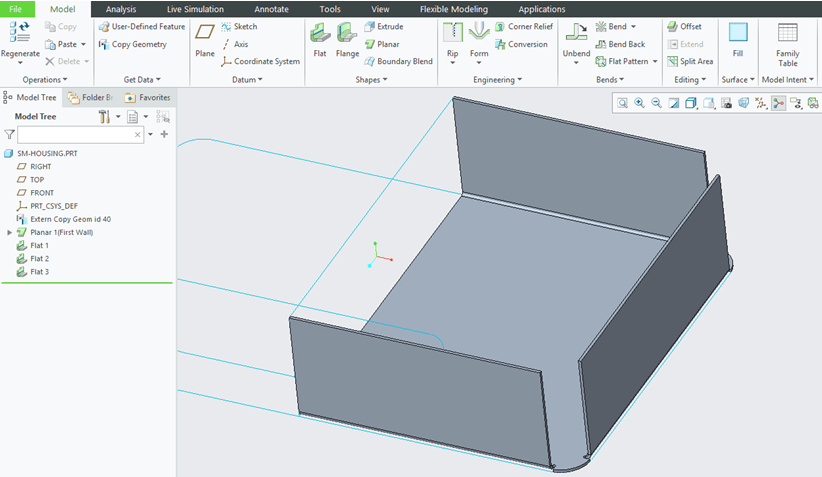The height and width of the screenshot is (477, 822).
Task: Click the model tree search field
Action: [x=80, y=134]
